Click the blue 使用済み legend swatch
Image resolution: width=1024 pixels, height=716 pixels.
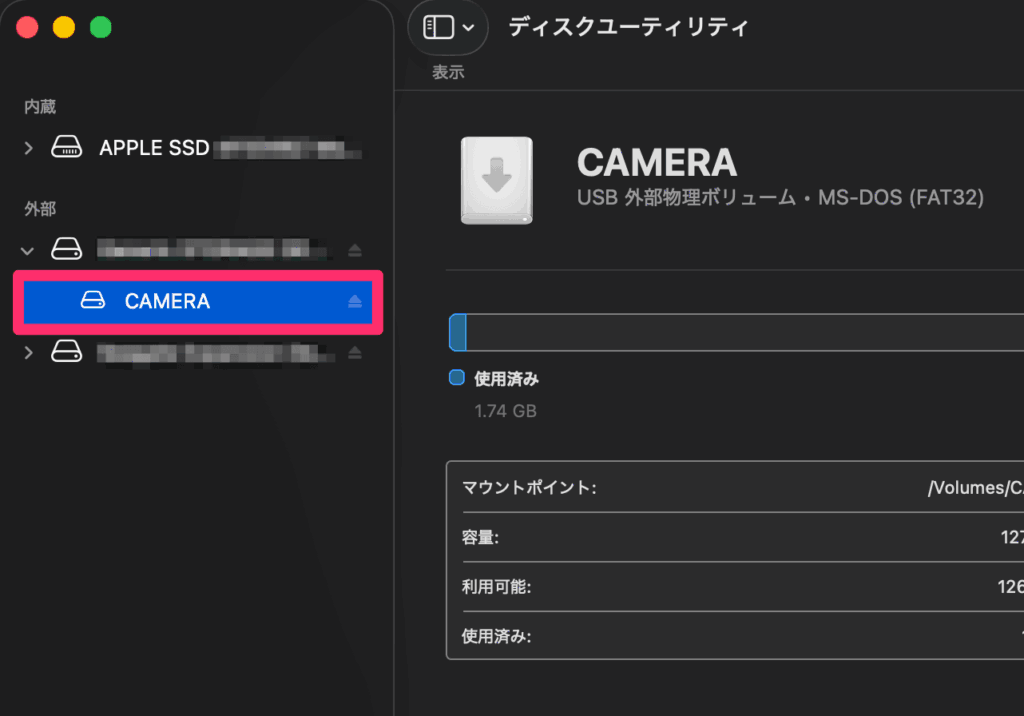click(457, 378)
